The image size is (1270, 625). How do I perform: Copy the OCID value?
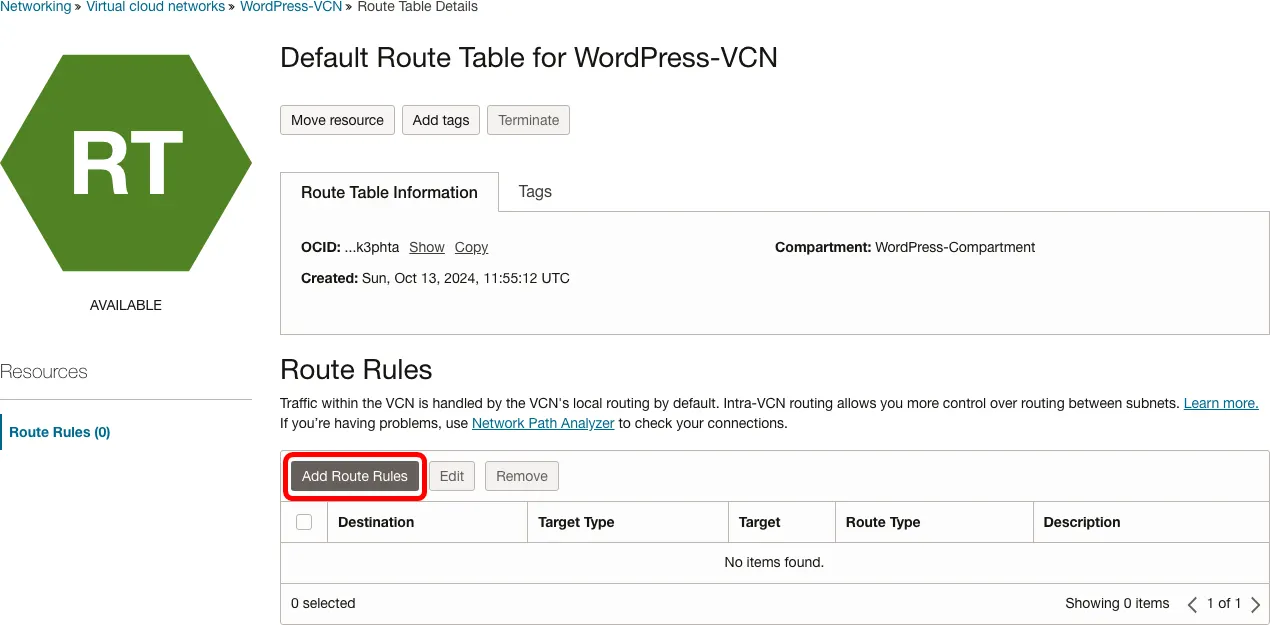pyautogui.click(x=471, y=247)
